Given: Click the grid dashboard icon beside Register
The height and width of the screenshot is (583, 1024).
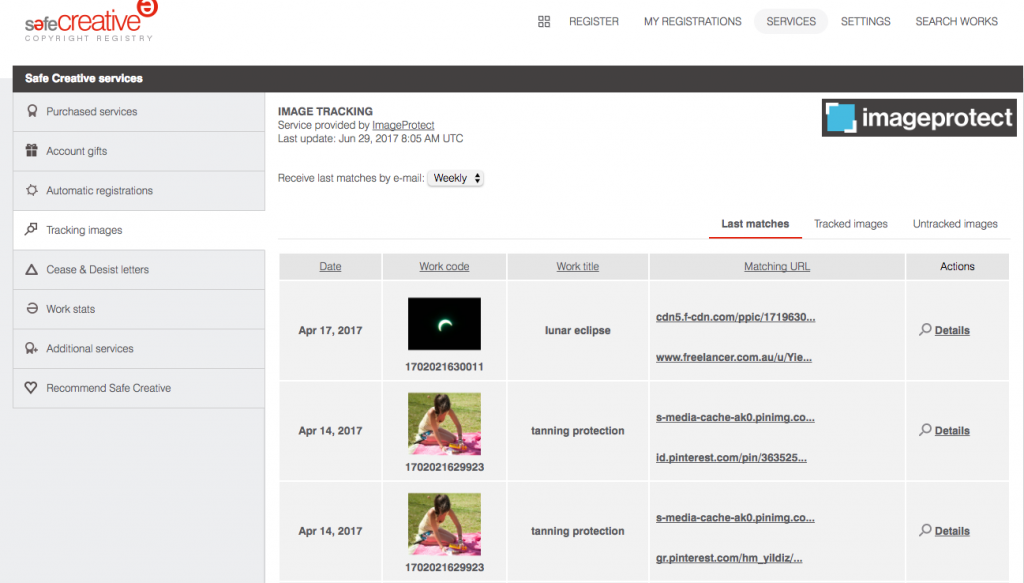Looking at the screenshot, I should (544, 21).
